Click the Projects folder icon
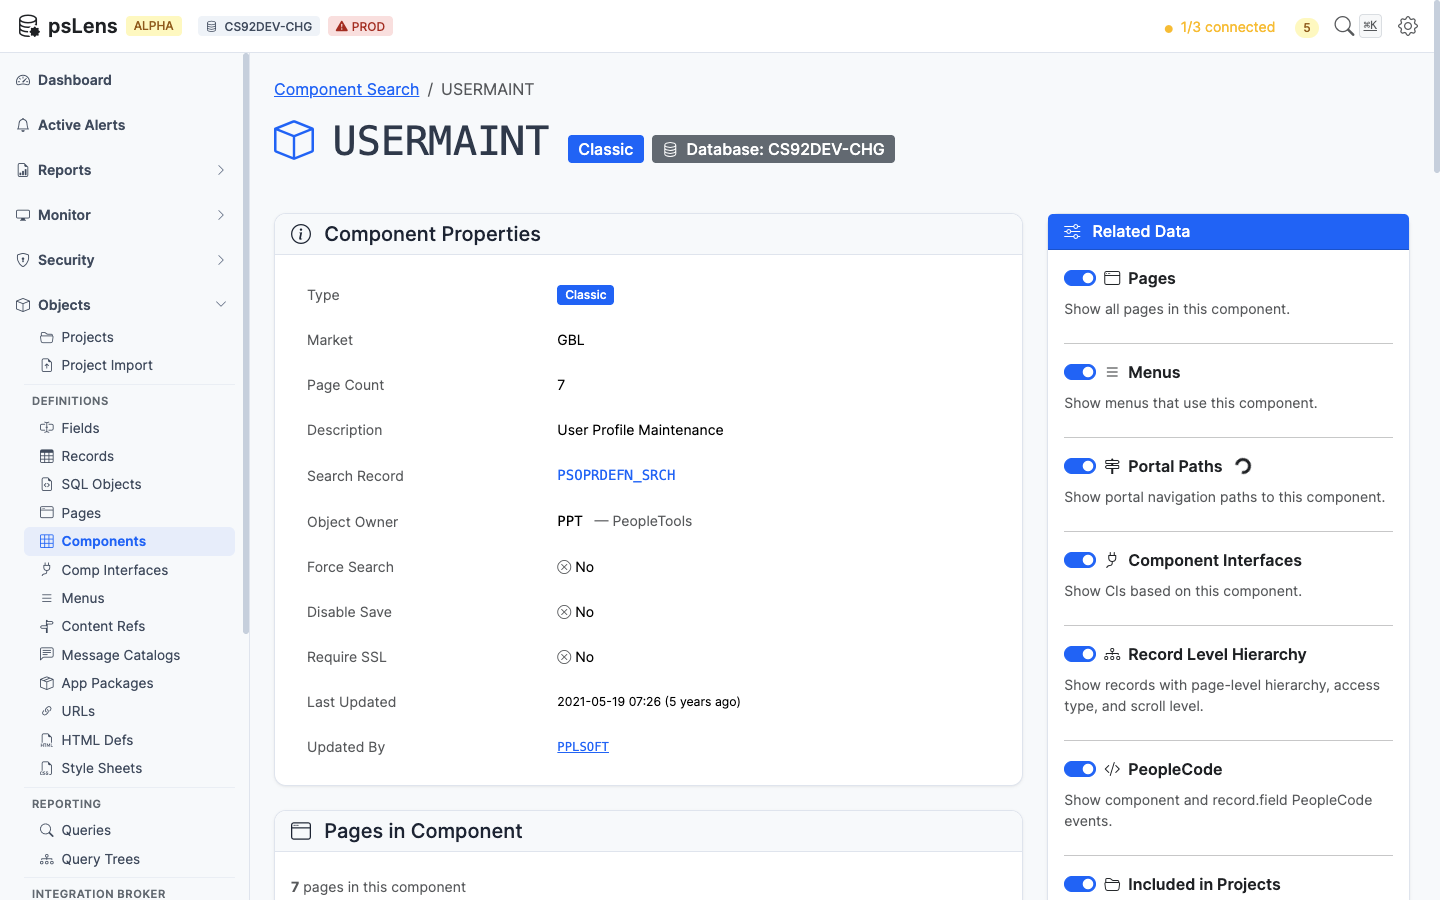The width and height of the screenshot is (1440, 900). tap(47, 337)
